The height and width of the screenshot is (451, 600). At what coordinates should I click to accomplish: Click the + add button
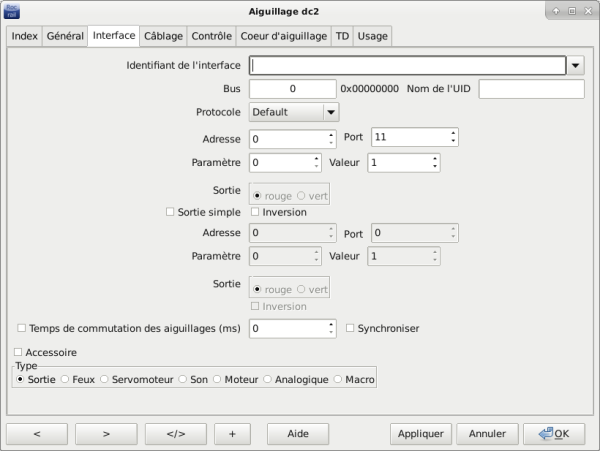click(x=232, y=434)
